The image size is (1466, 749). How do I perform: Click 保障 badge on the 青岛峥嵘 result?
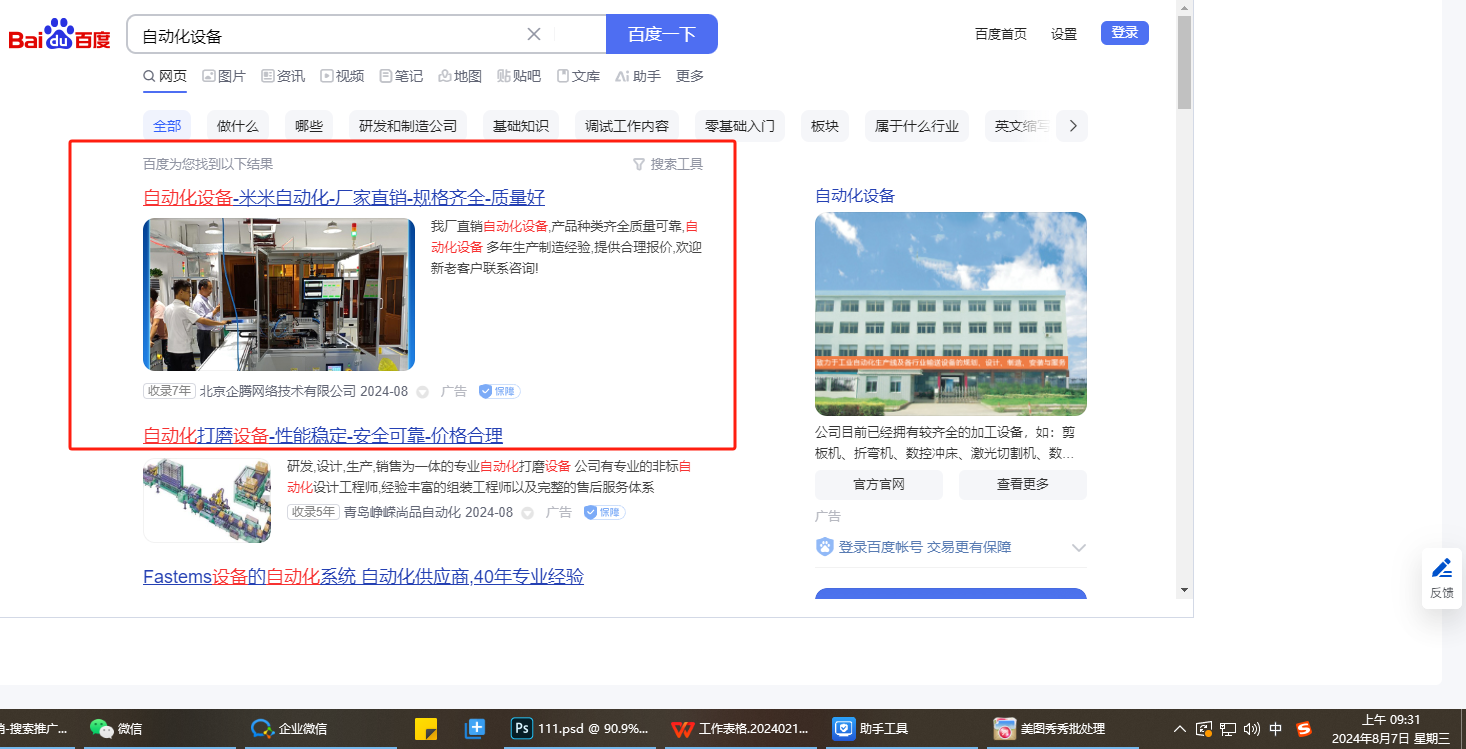coord(604,512)
